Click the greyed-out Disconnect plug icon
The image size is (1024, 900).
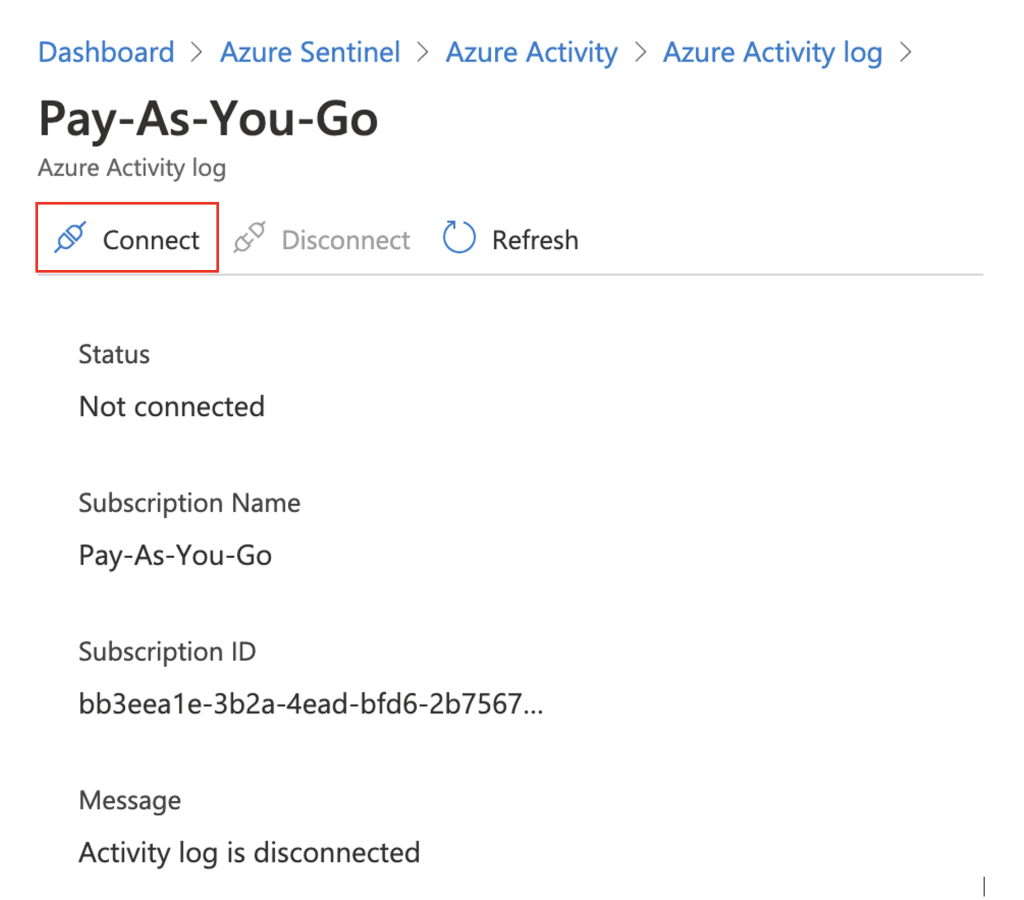[249, 239]
